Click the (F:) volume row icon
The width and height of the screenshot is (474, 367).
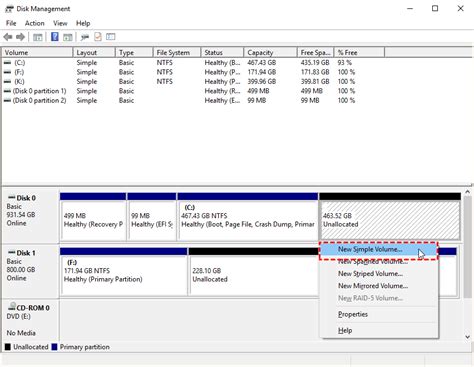point(8,72)
